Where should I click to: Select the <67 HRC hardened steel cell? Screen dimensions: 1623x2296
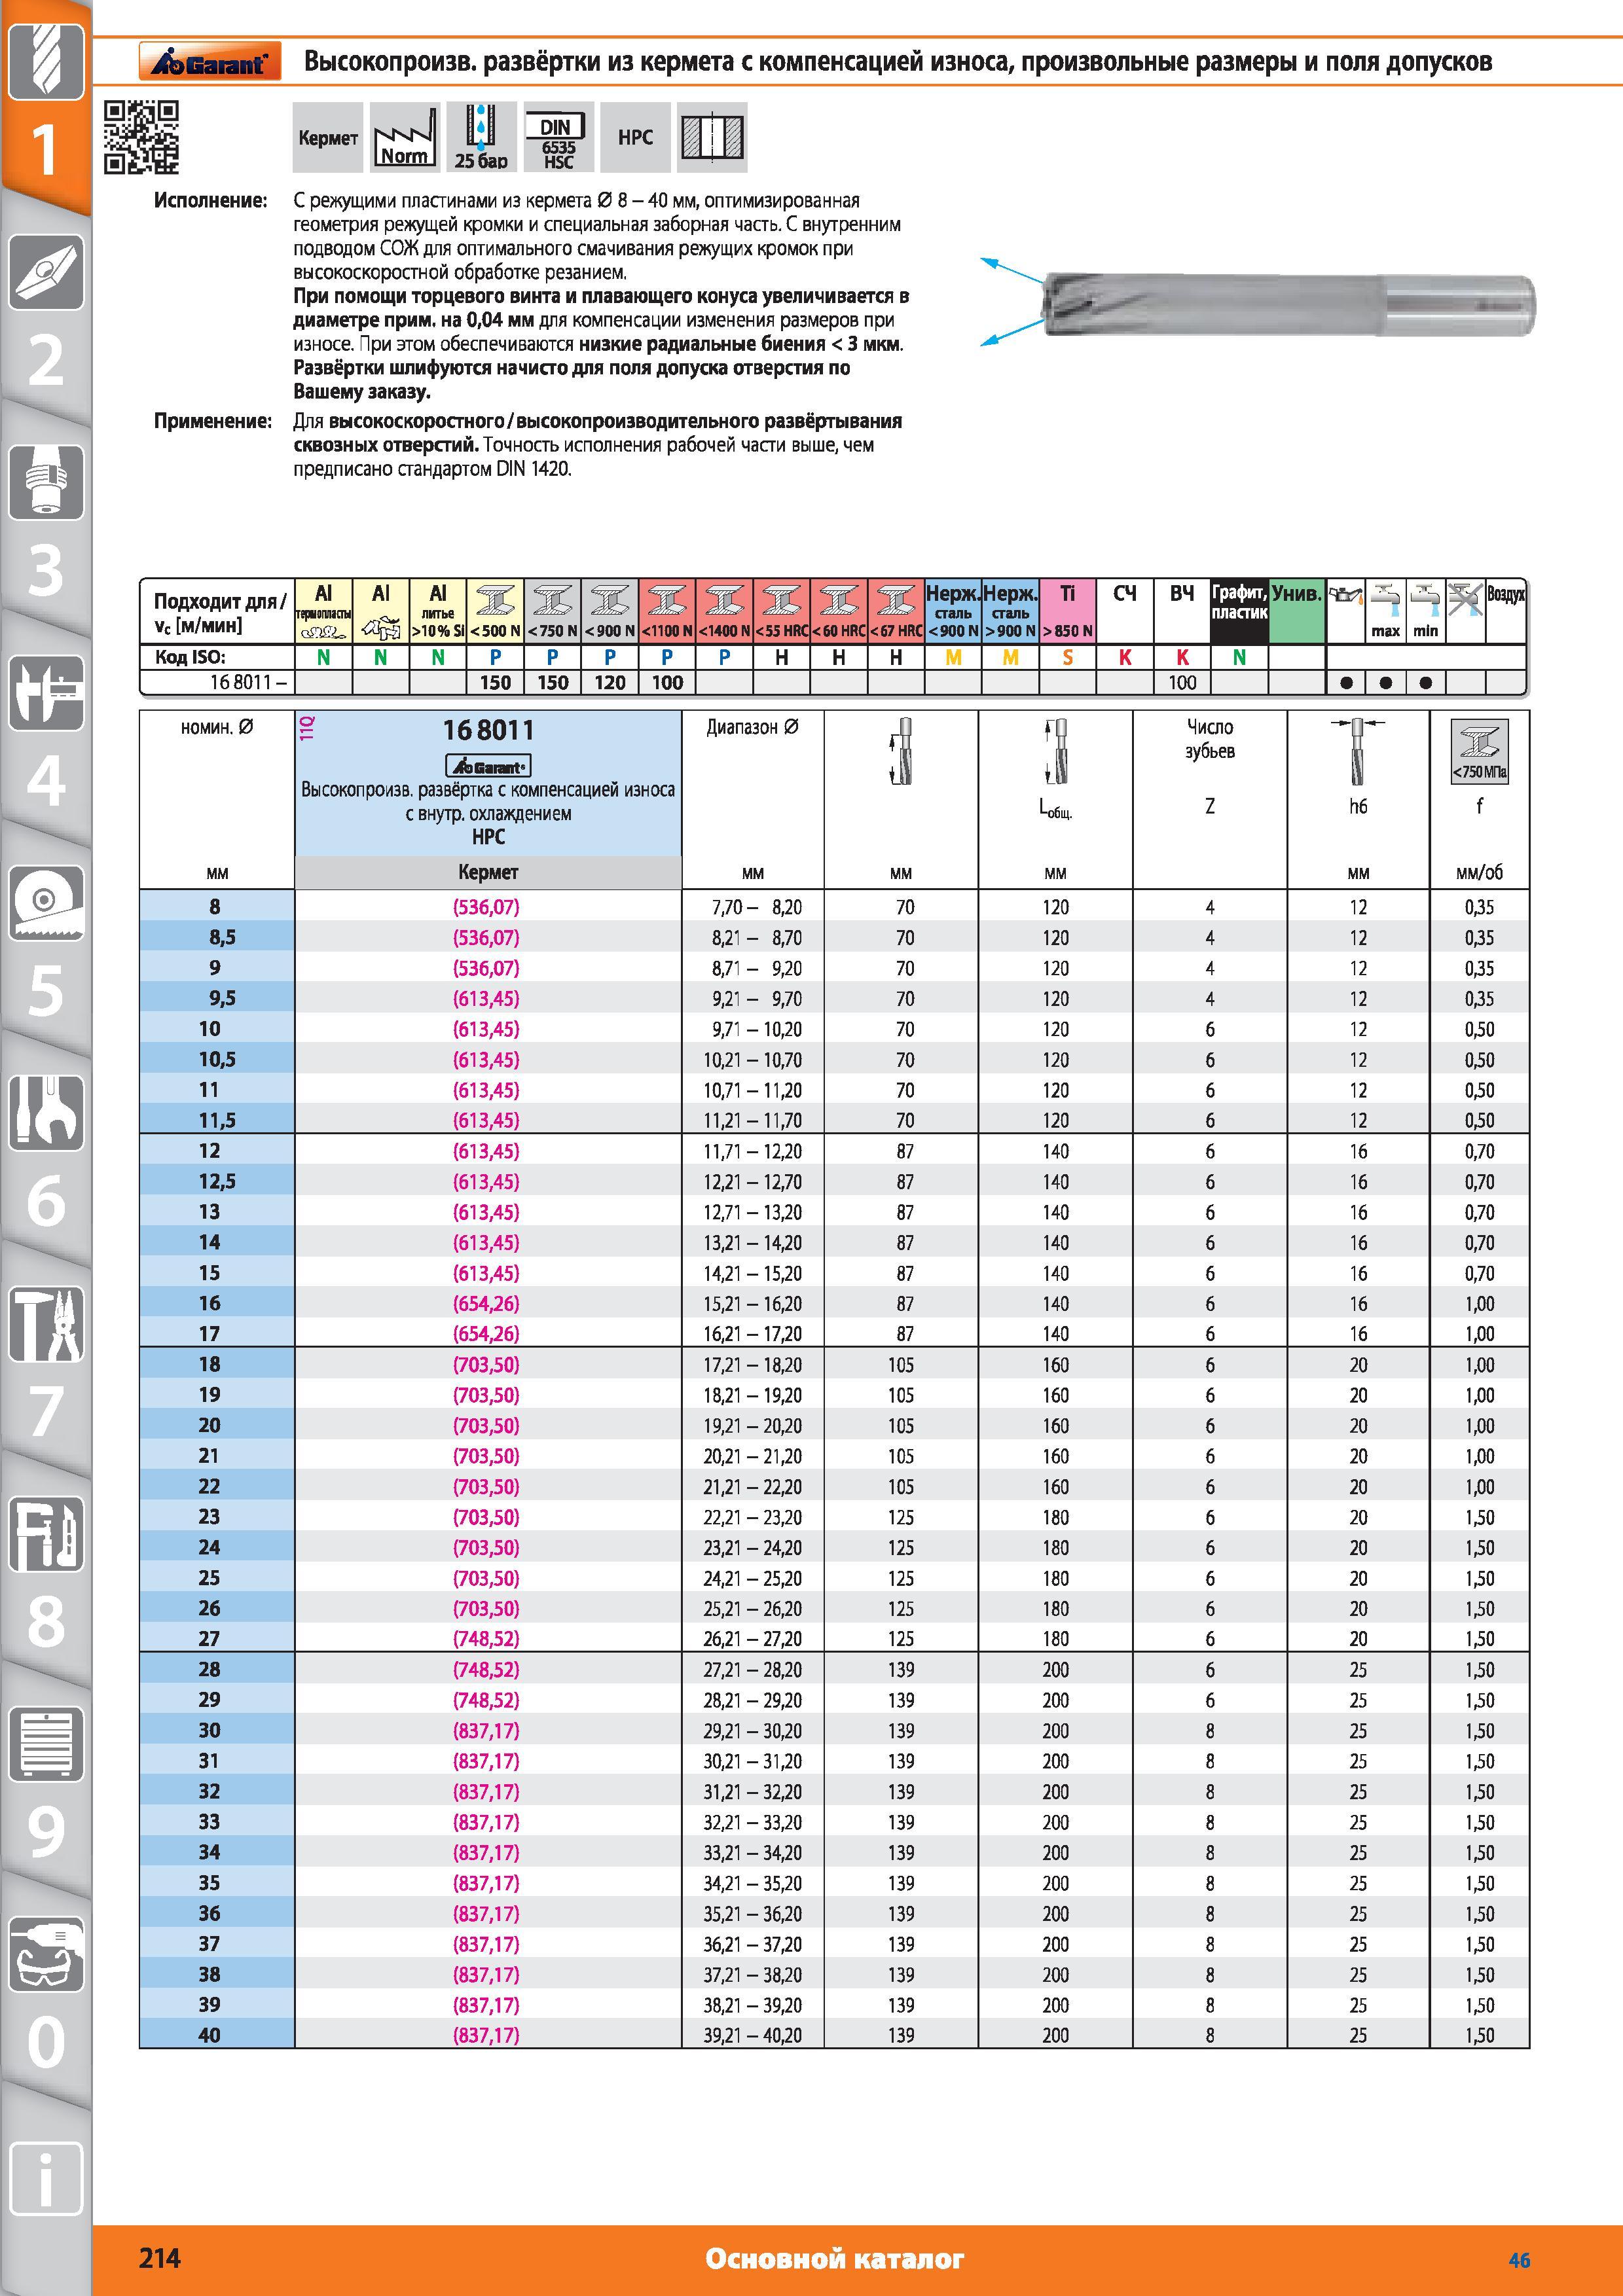[x=896, y=610]
